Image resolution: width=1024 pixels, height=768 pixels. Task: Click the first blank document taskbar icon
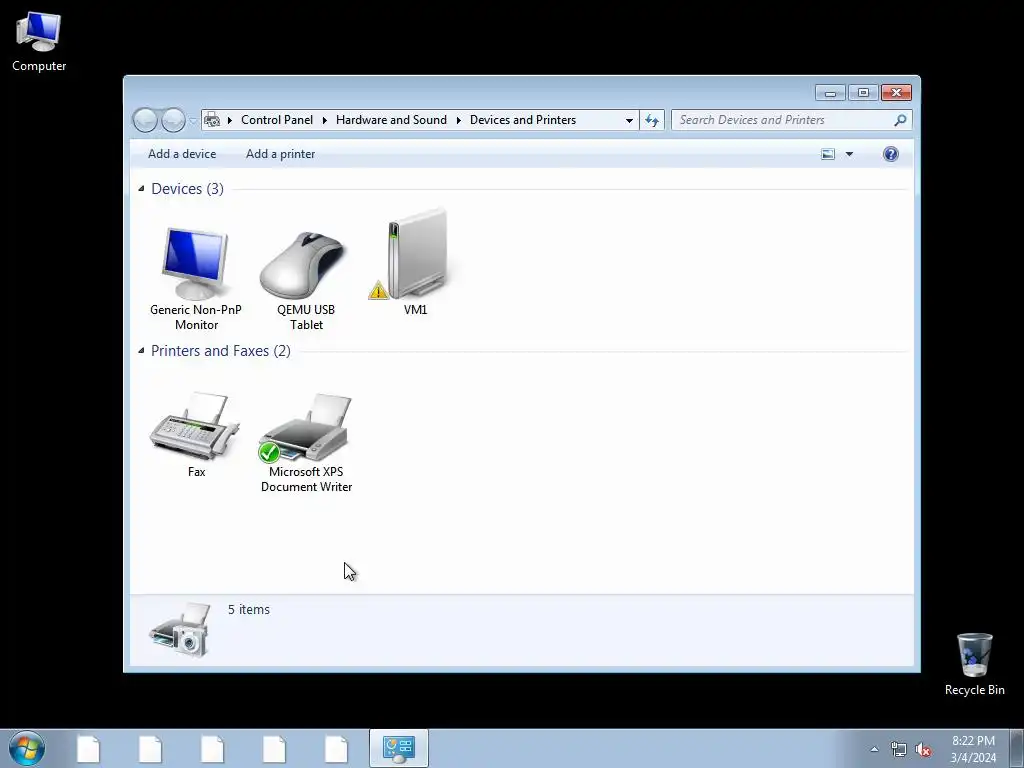point(88,749)
